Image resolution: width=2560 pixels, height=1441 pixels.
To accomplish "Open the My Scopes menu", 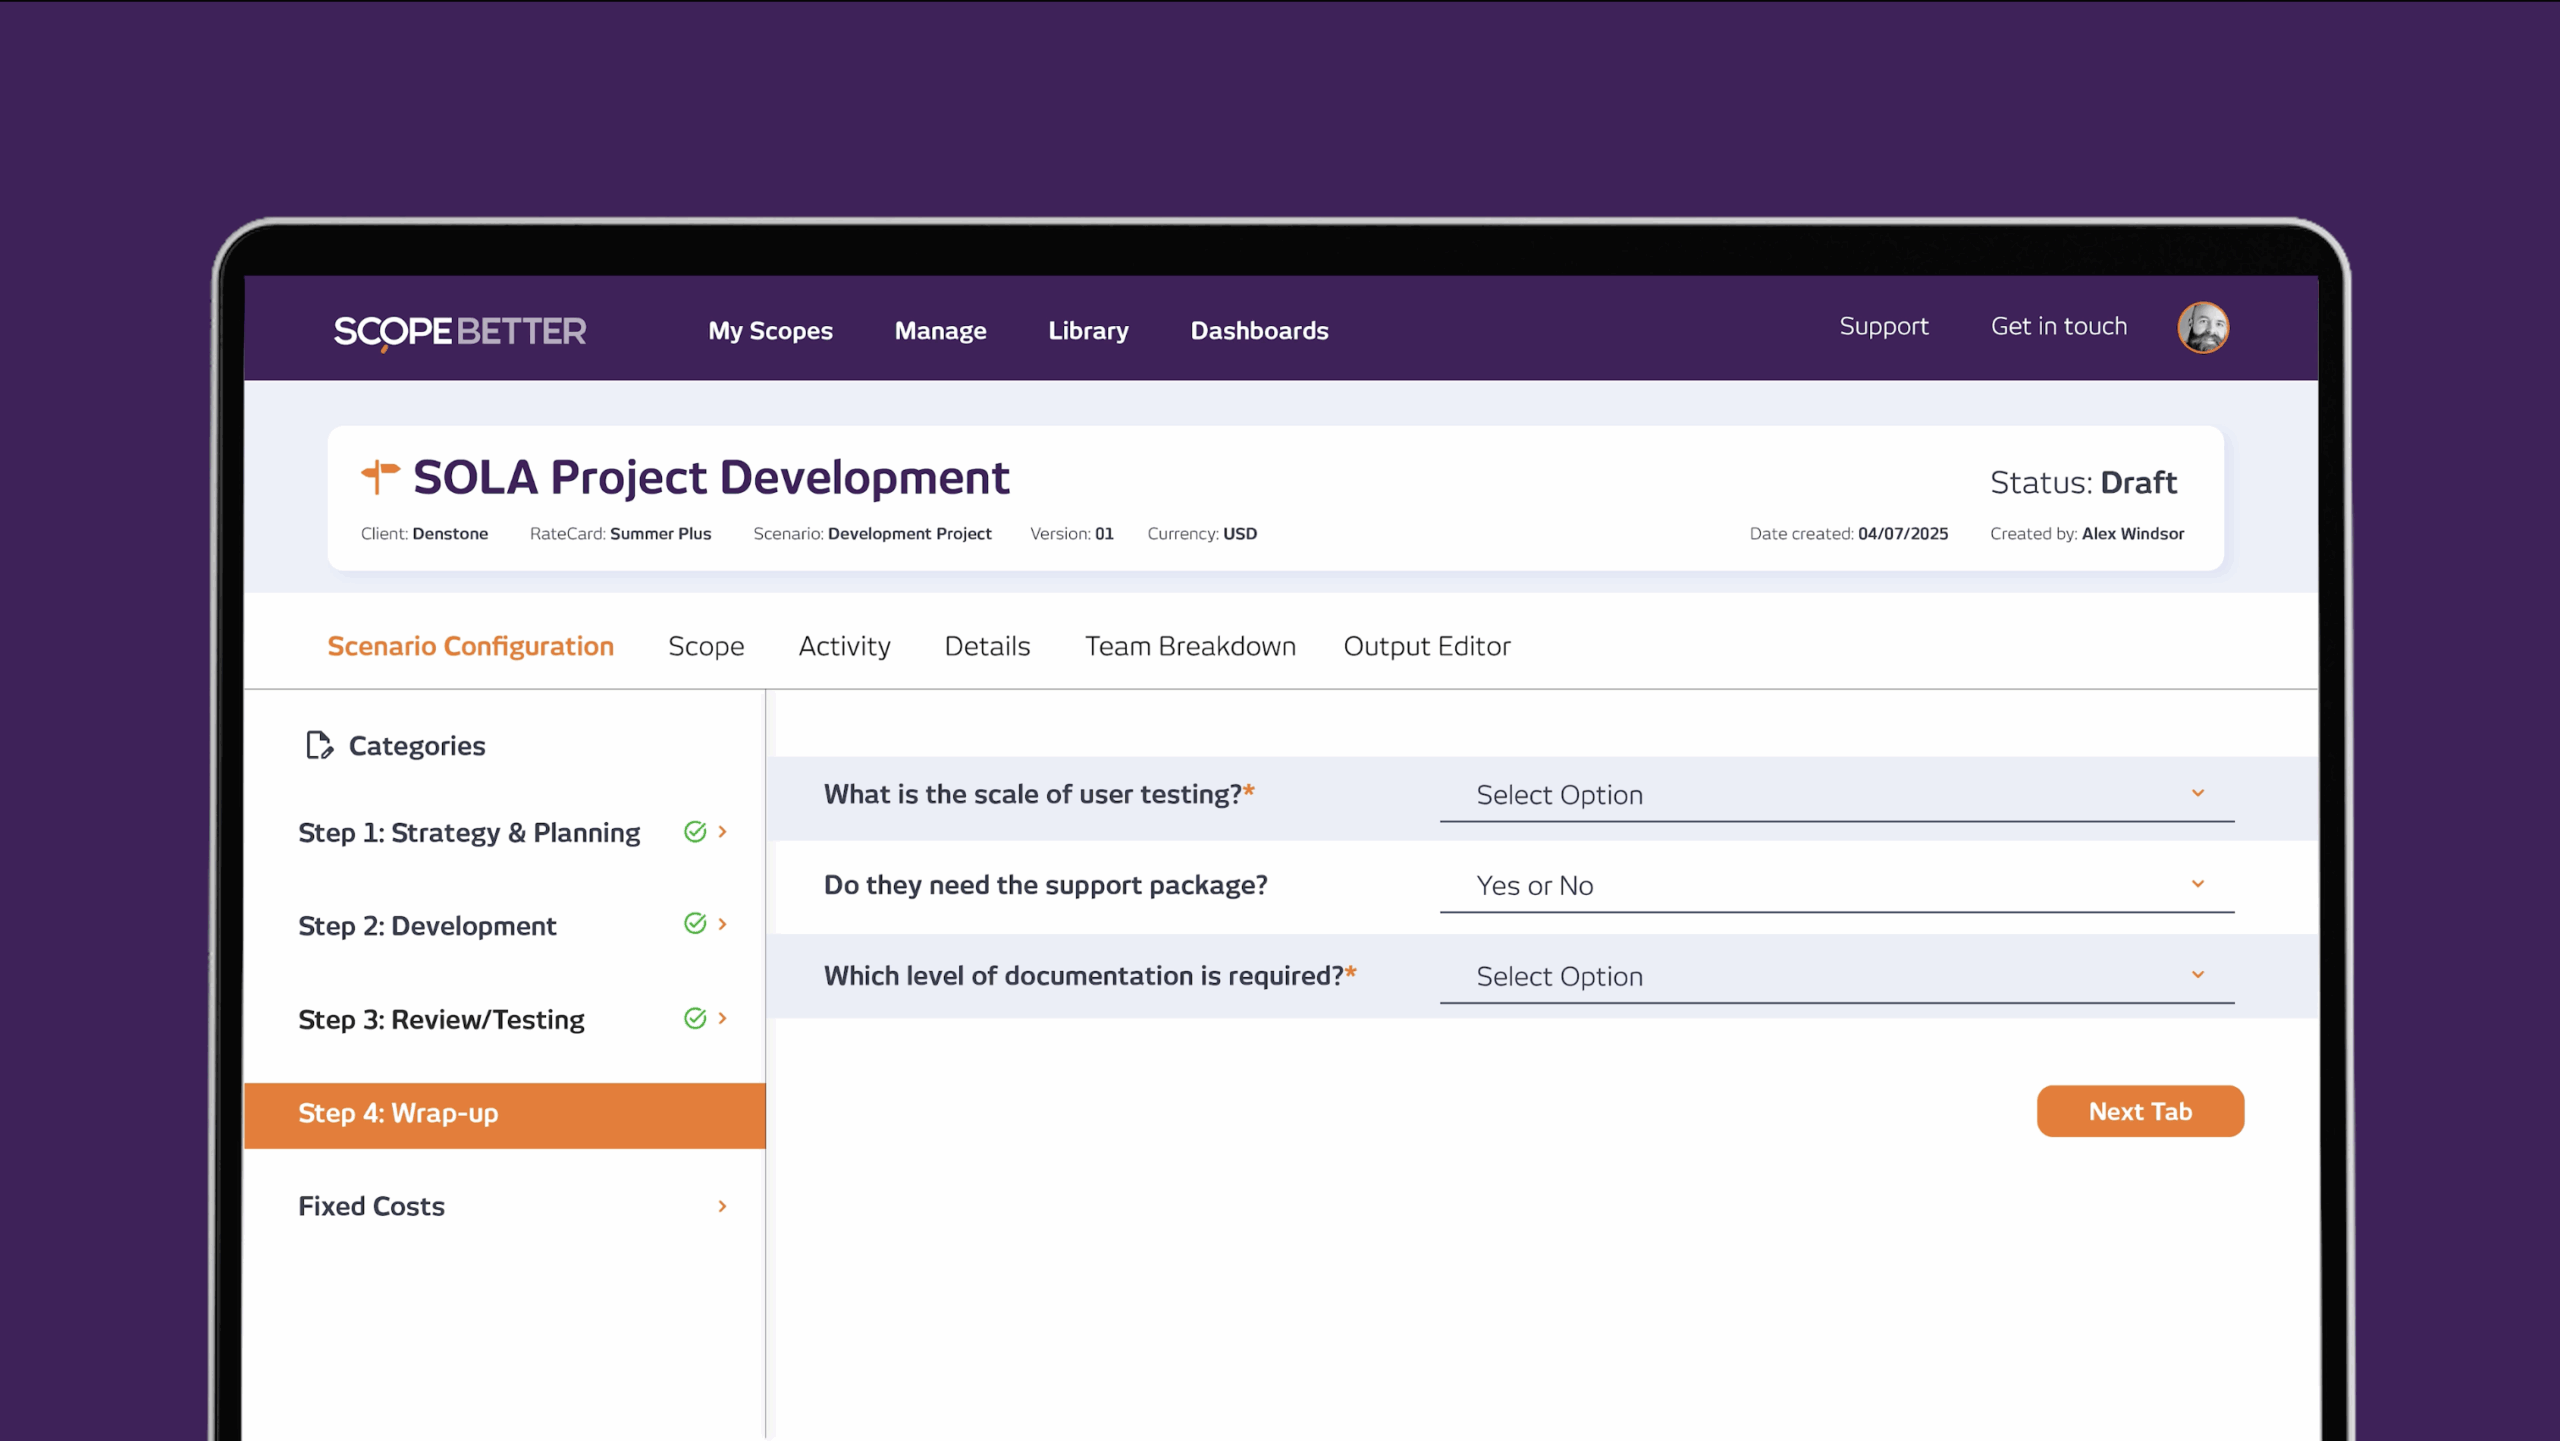I will [770, 331].
